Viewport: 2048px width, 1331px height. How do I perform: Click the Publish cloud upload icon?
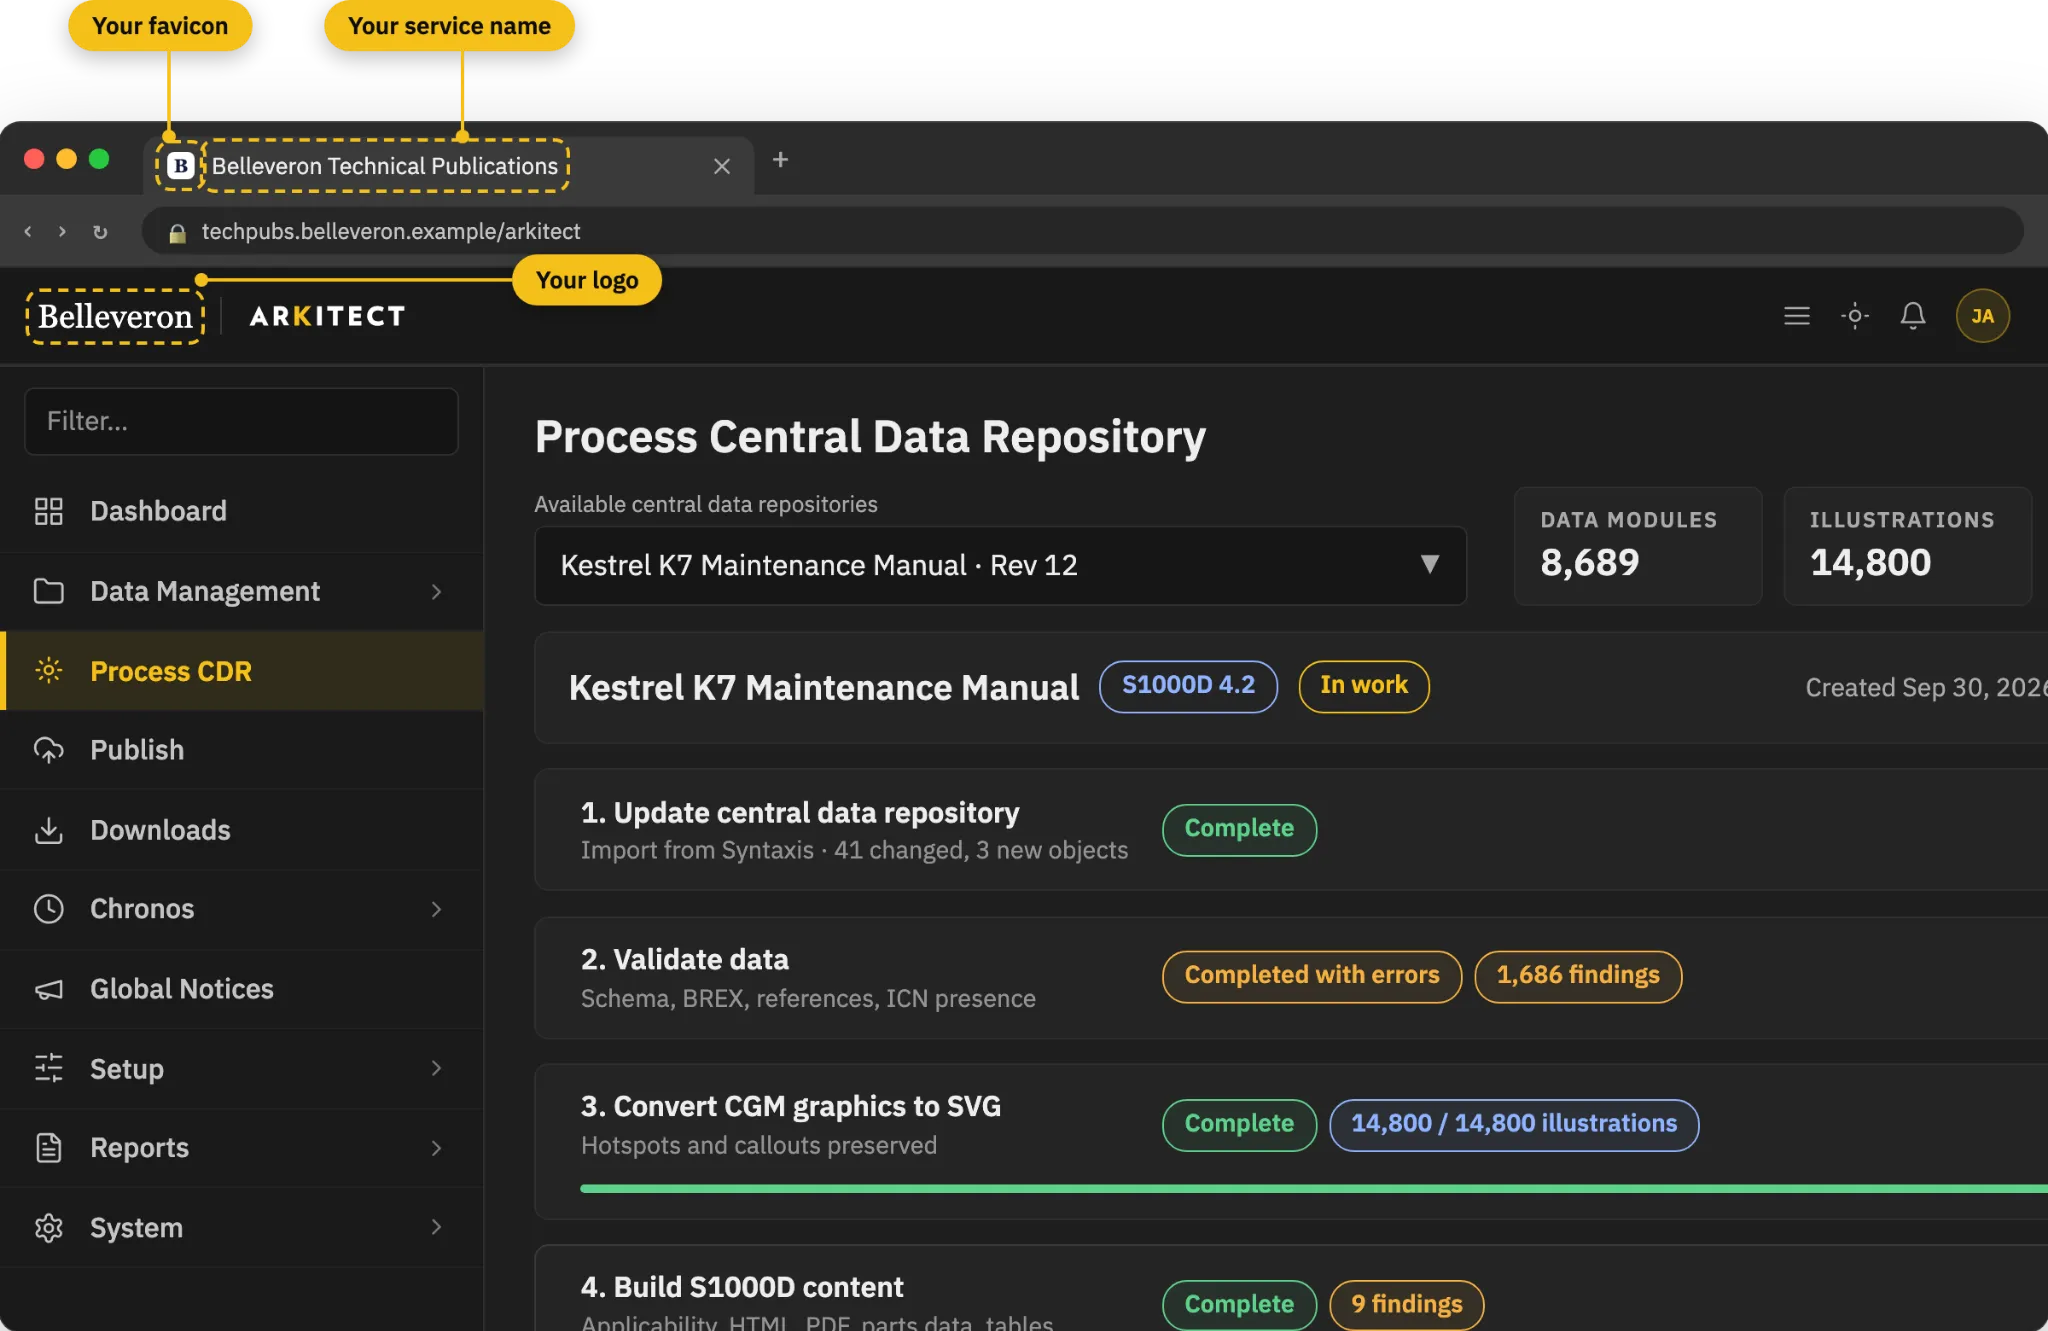pyautogui.click(x=48, y=750)
